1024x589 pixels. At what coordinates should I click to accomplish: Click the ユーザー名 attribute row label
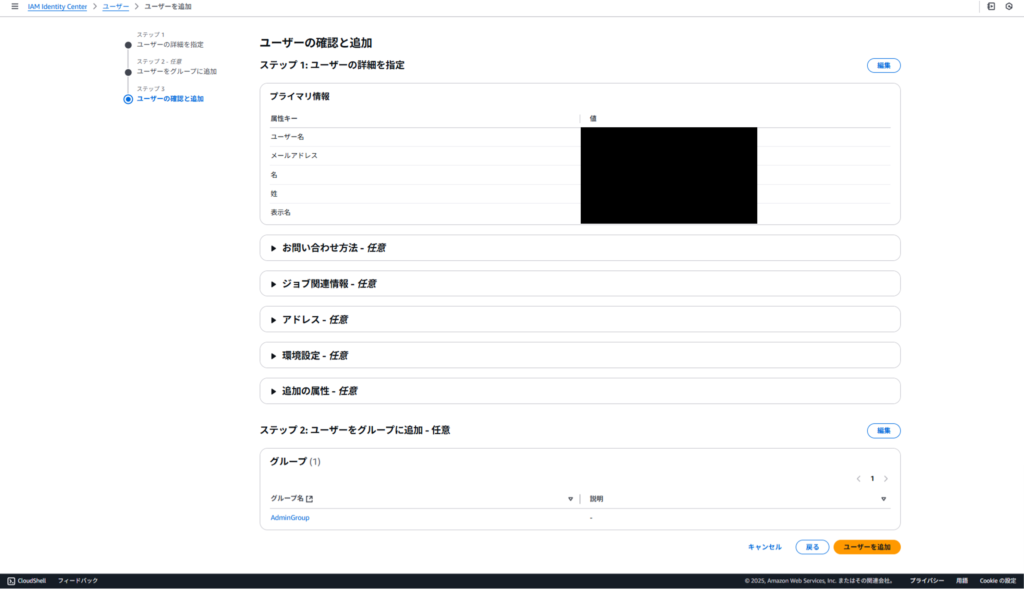point(287,137)
